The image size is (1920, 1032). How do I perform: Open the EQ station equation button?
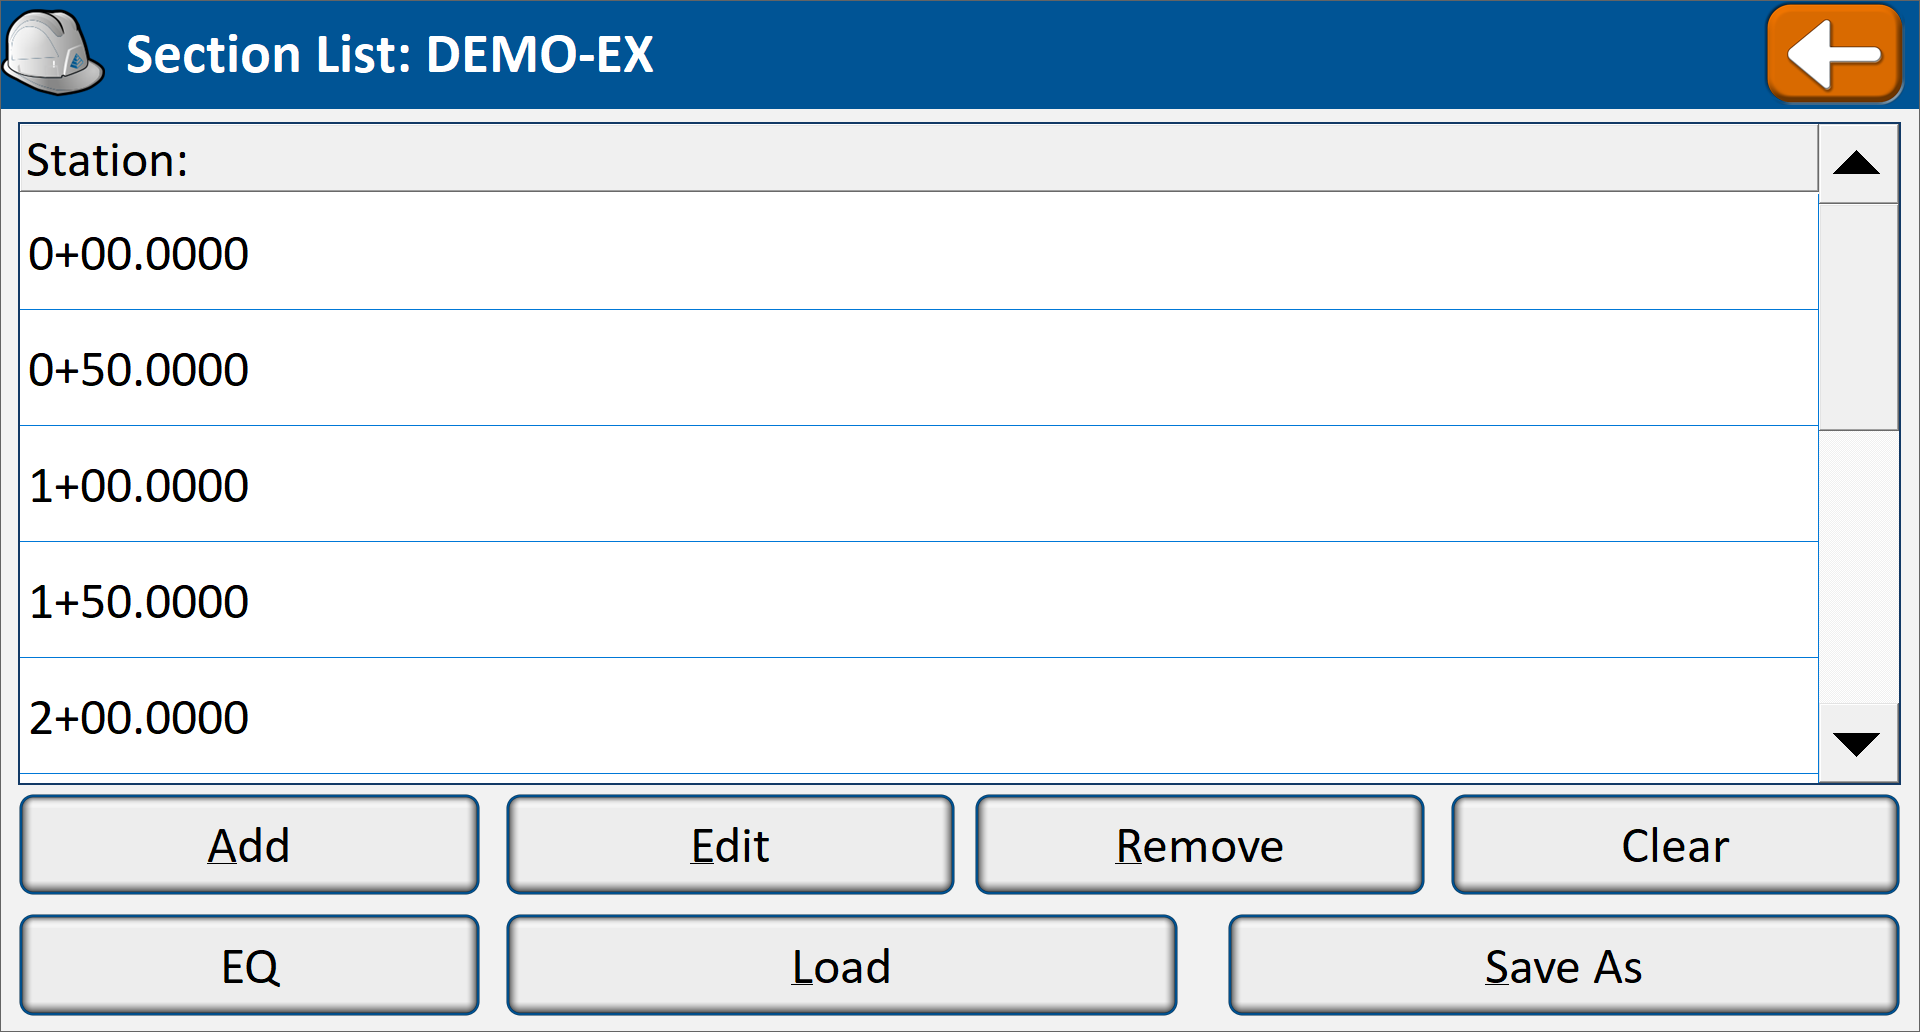point(249,966)
